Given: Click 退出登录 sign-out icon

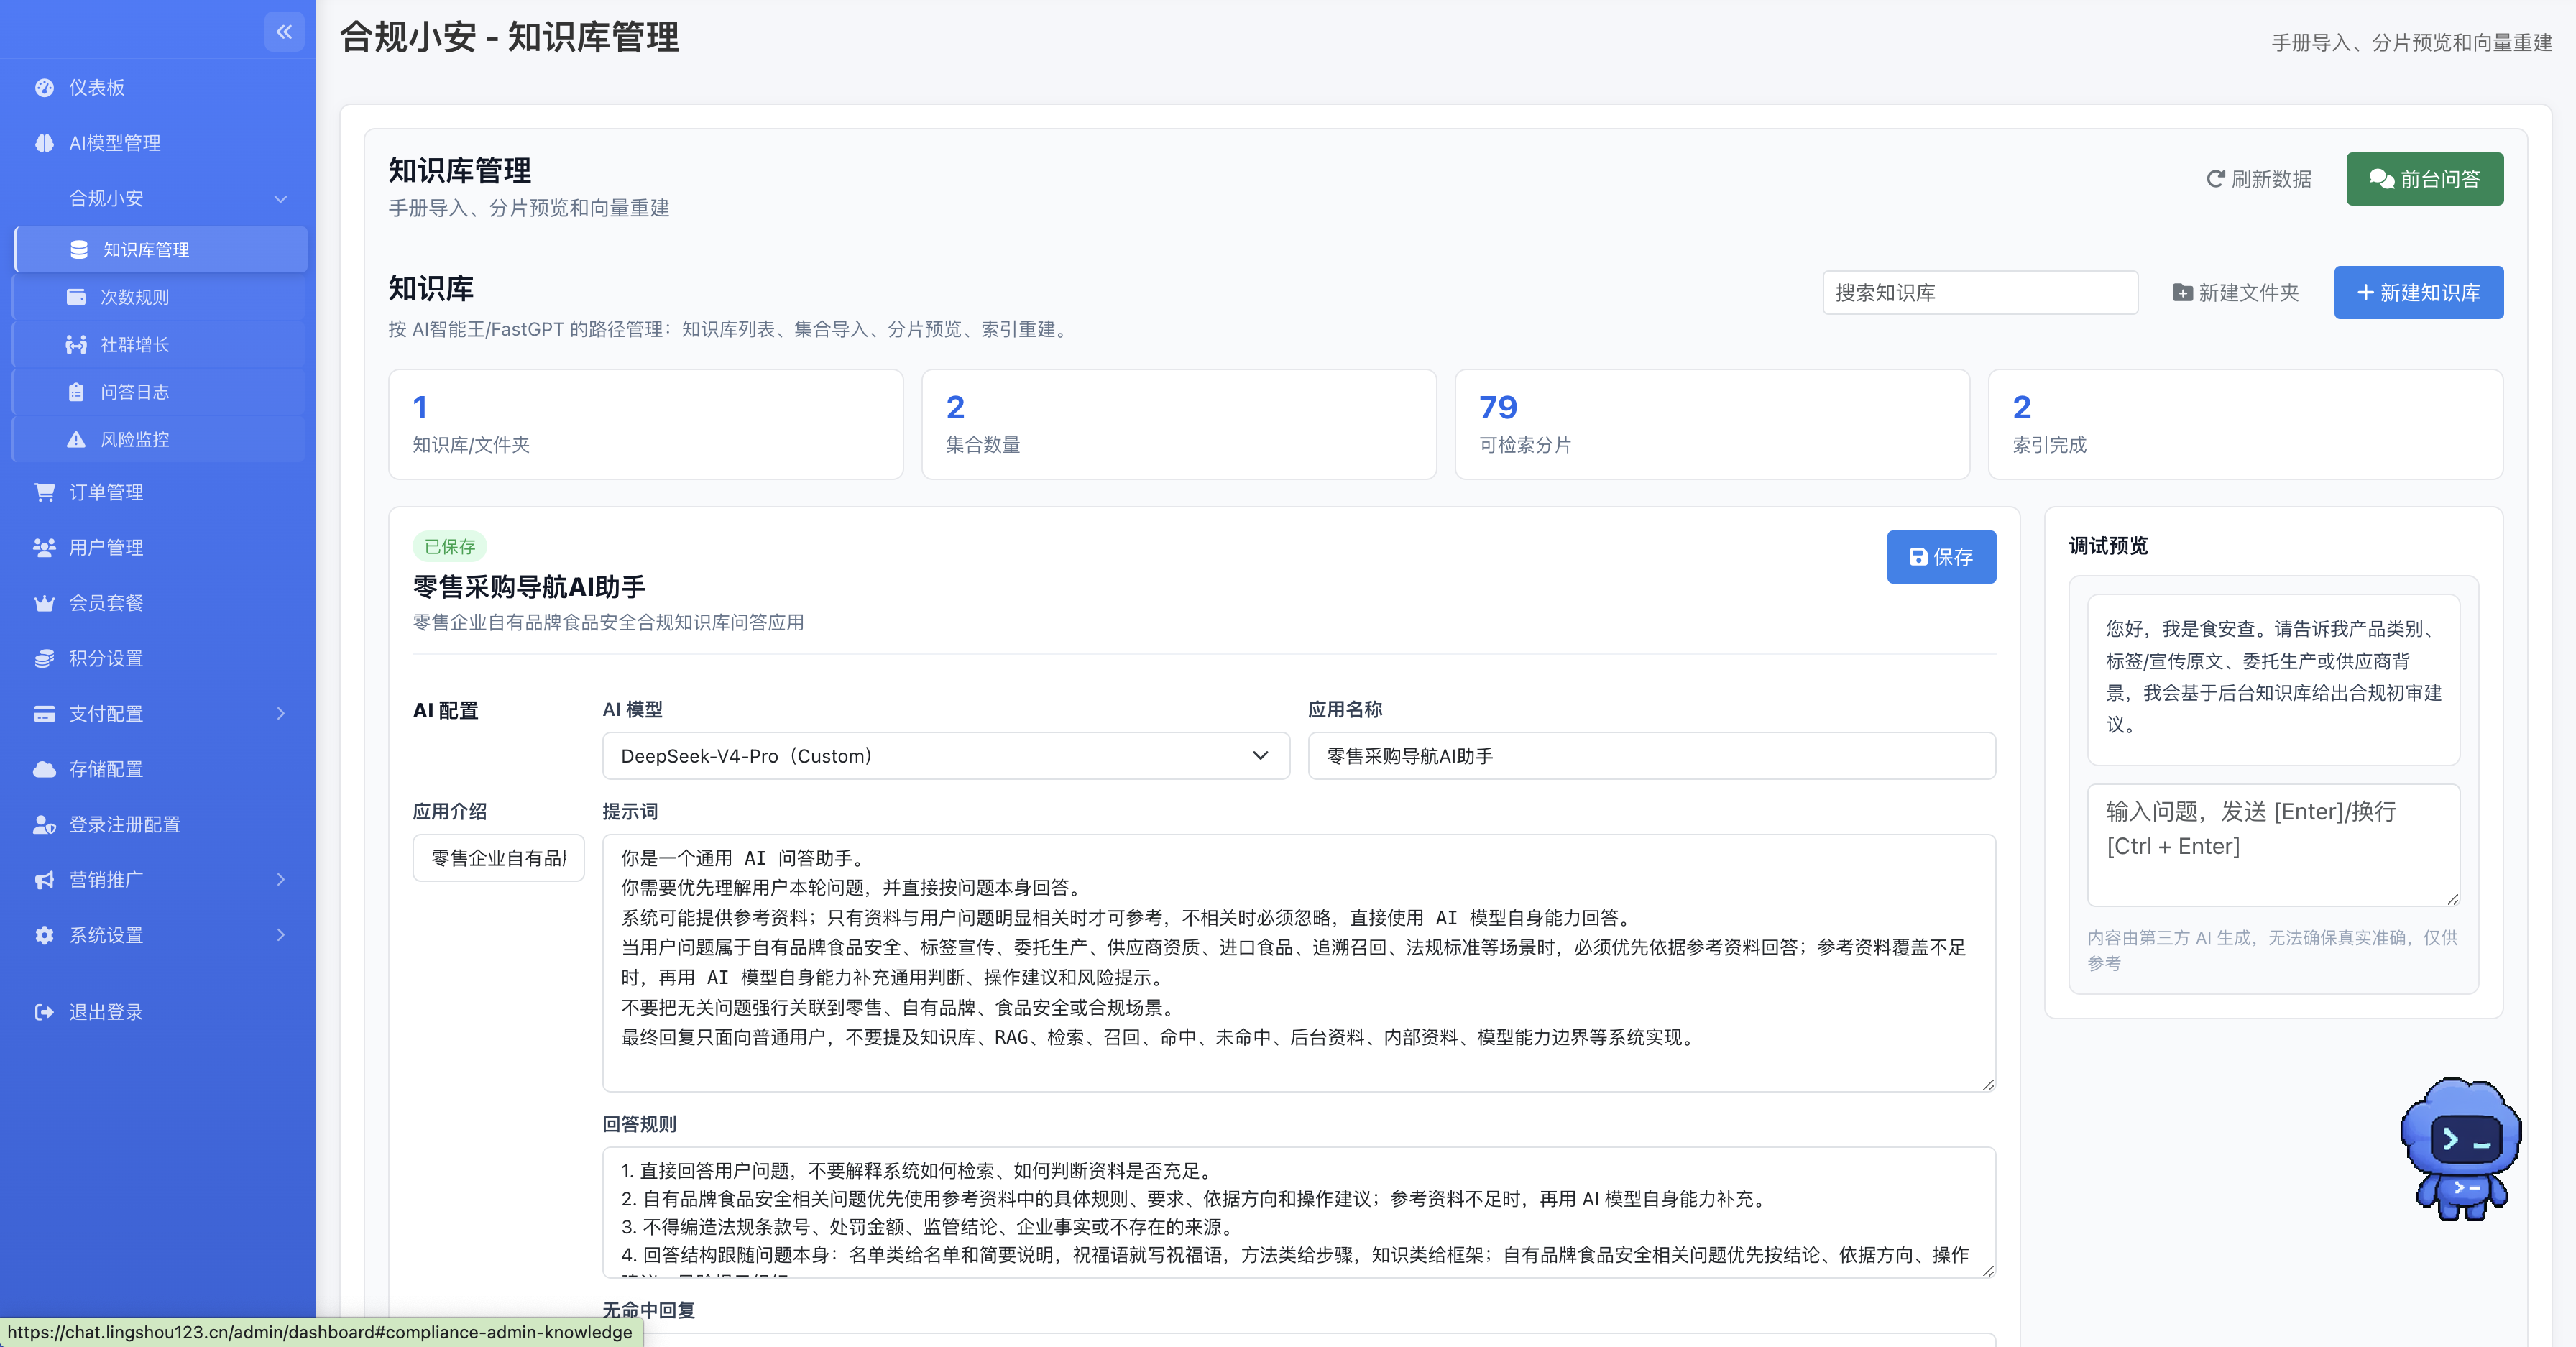Looking at the screenshot, I should pyautogui.click(x=44, y=1012).
